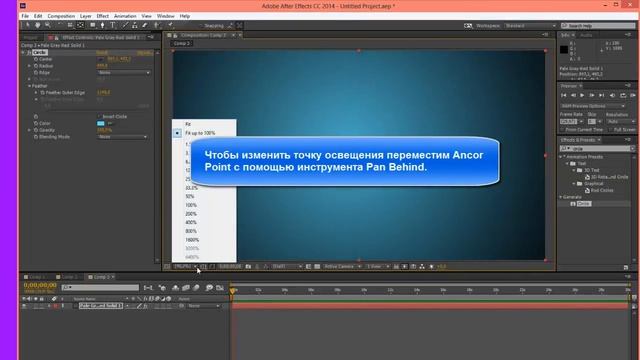Select the Puppet Pin tool
Viewport: 640px width, 360px height.
coord(170,25)
